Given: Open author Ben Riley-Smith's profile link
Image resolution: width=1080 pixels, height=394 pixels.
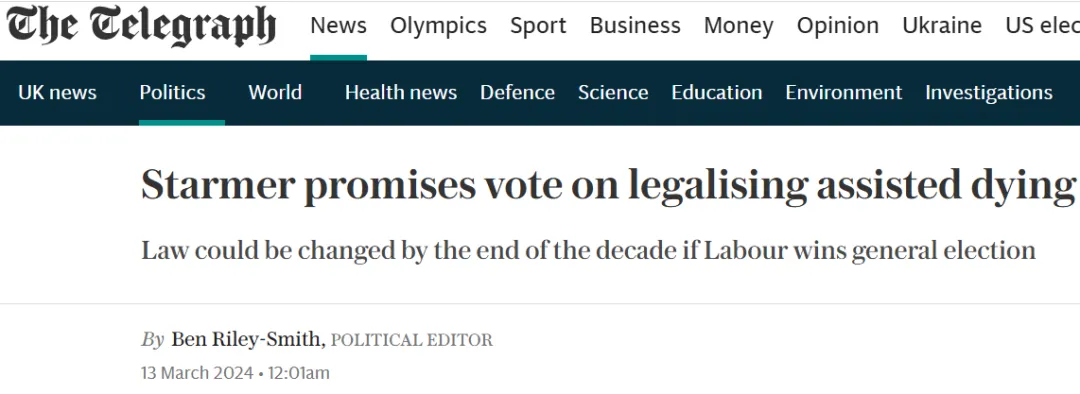Looking at the screenshot, I should pyautogui.click(x=247, y=340).
